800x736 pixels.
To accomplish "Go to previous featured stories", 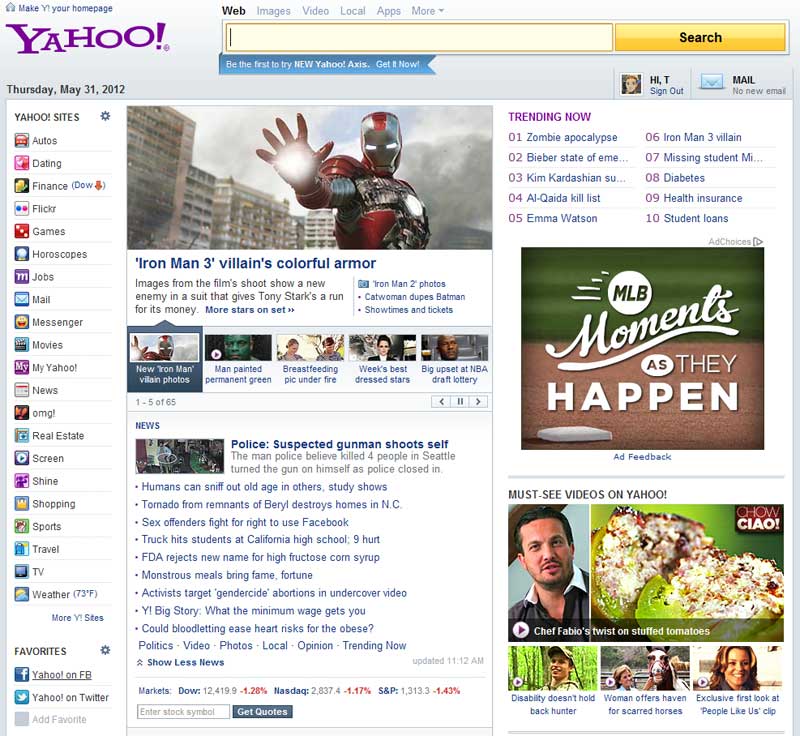I will pos(441,401).
